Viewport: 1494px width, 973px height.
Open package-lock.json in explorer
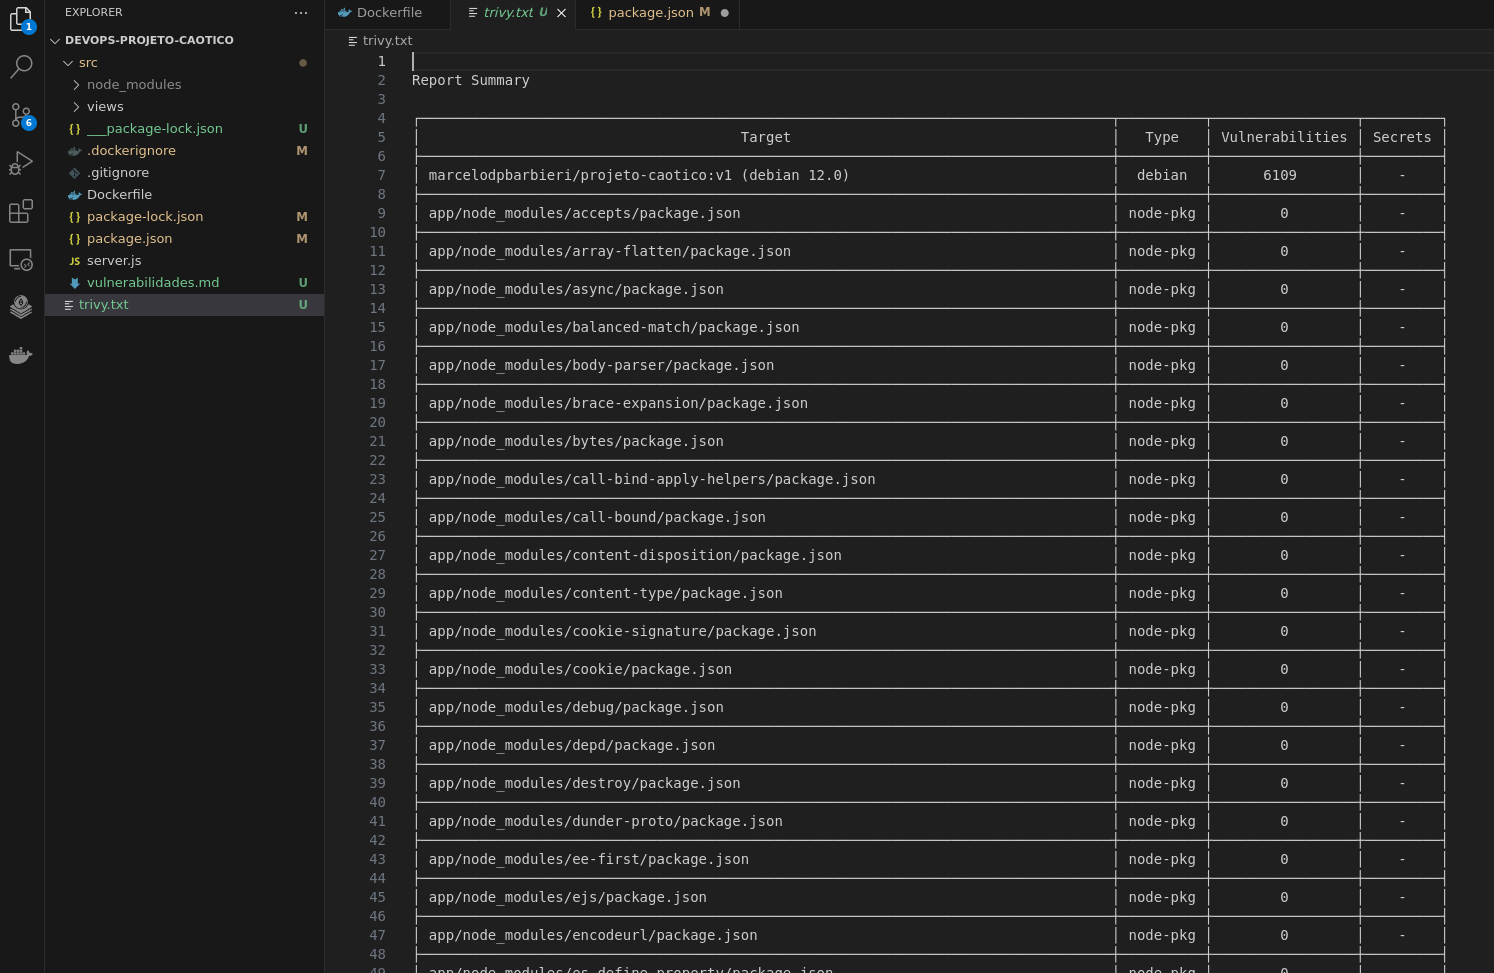(x=144, y=217)
